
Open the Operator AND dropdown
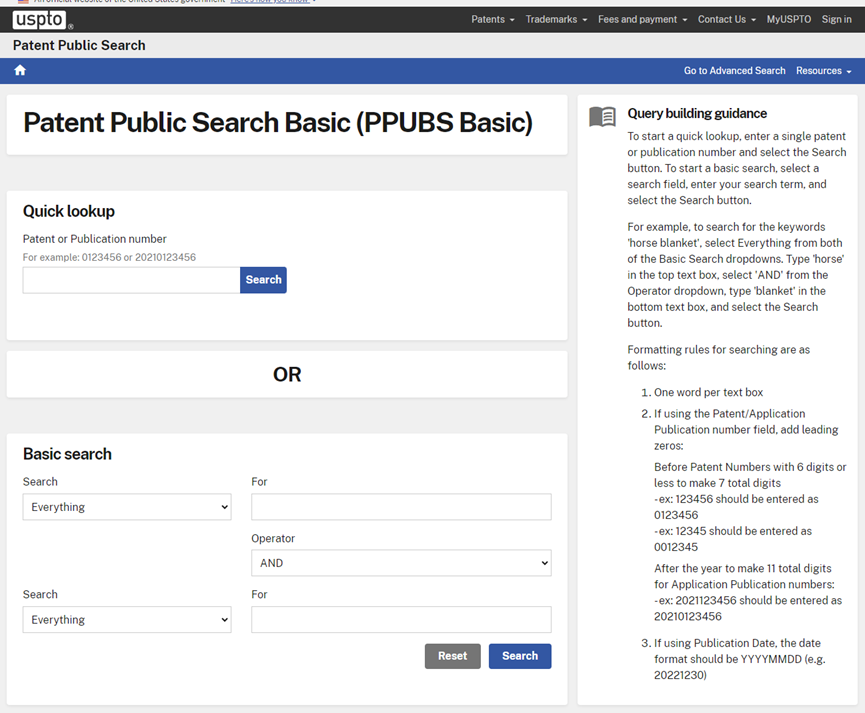[401, 563]
